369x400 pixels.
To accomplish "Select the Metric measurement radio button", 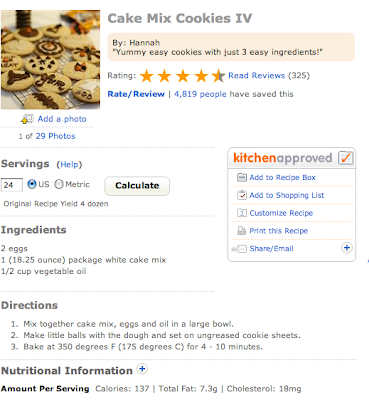I will point(59,184).
